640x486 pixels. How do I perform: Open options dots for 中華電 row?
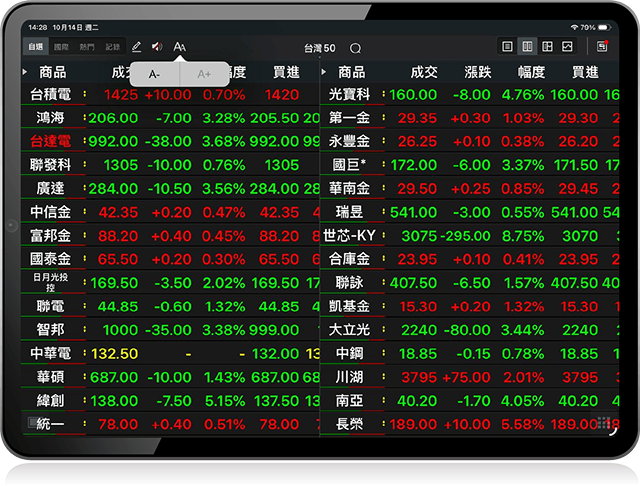coord(84,353)
